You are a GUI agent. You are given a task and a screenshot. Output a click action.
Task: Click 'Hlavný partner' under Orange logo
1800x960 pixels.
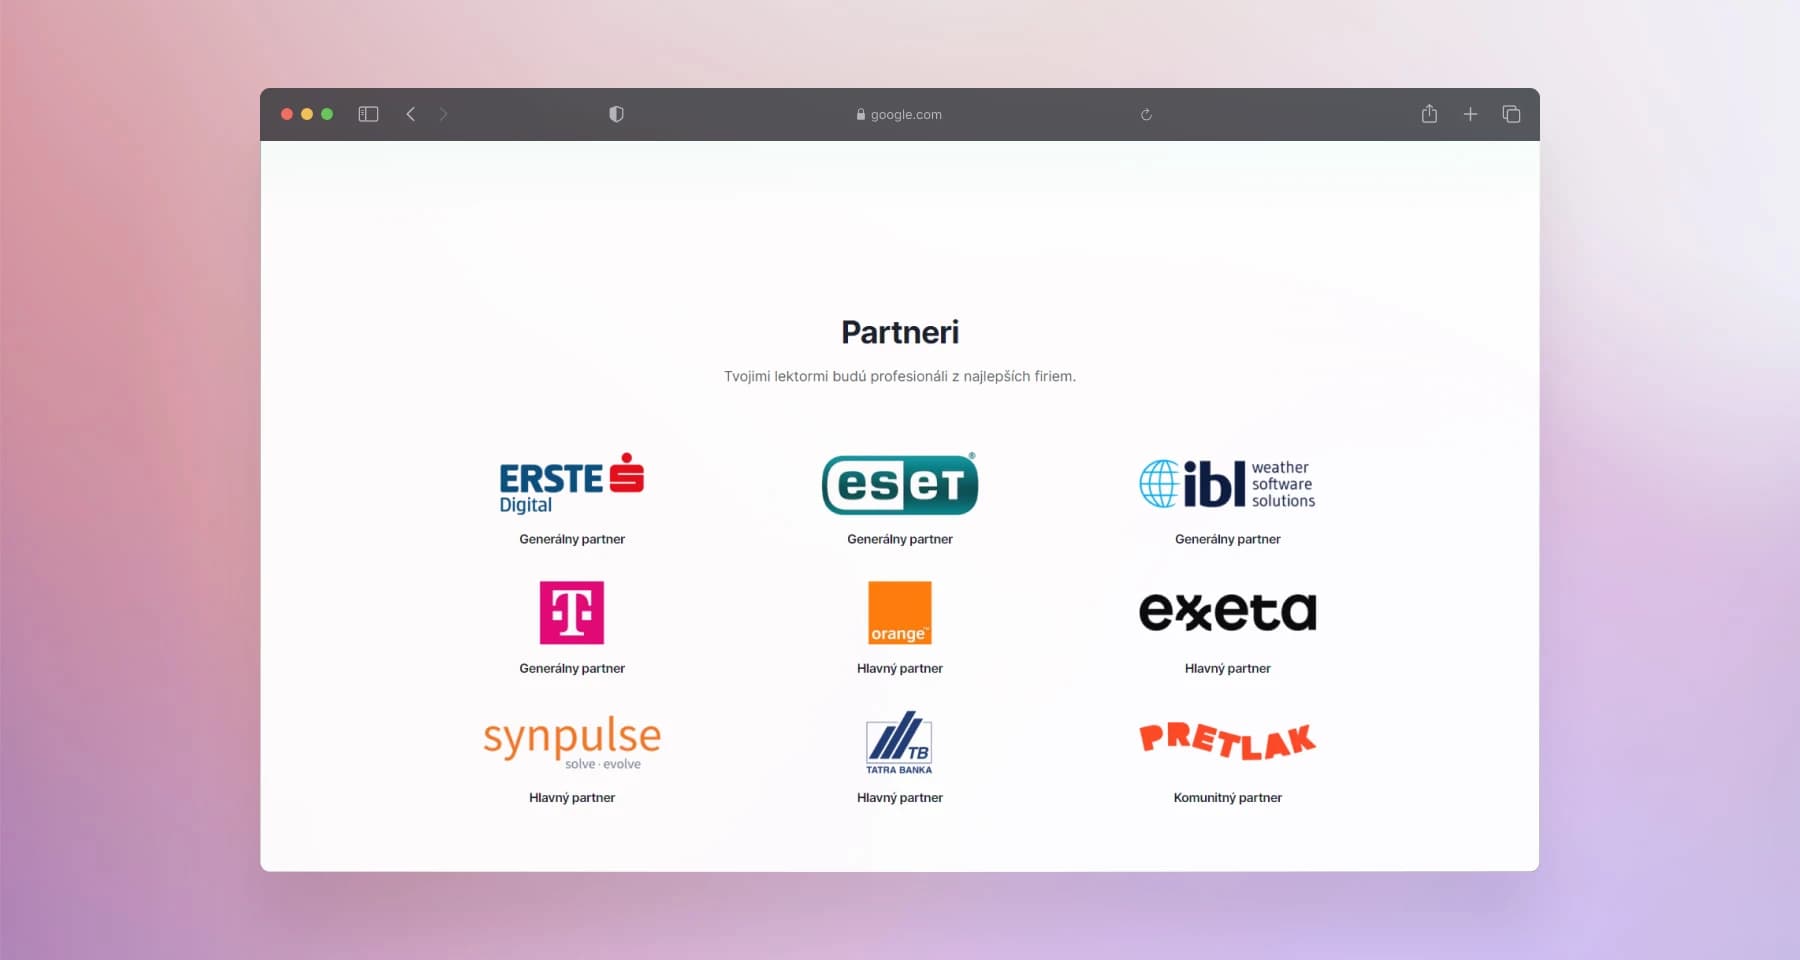click(900, 668)
